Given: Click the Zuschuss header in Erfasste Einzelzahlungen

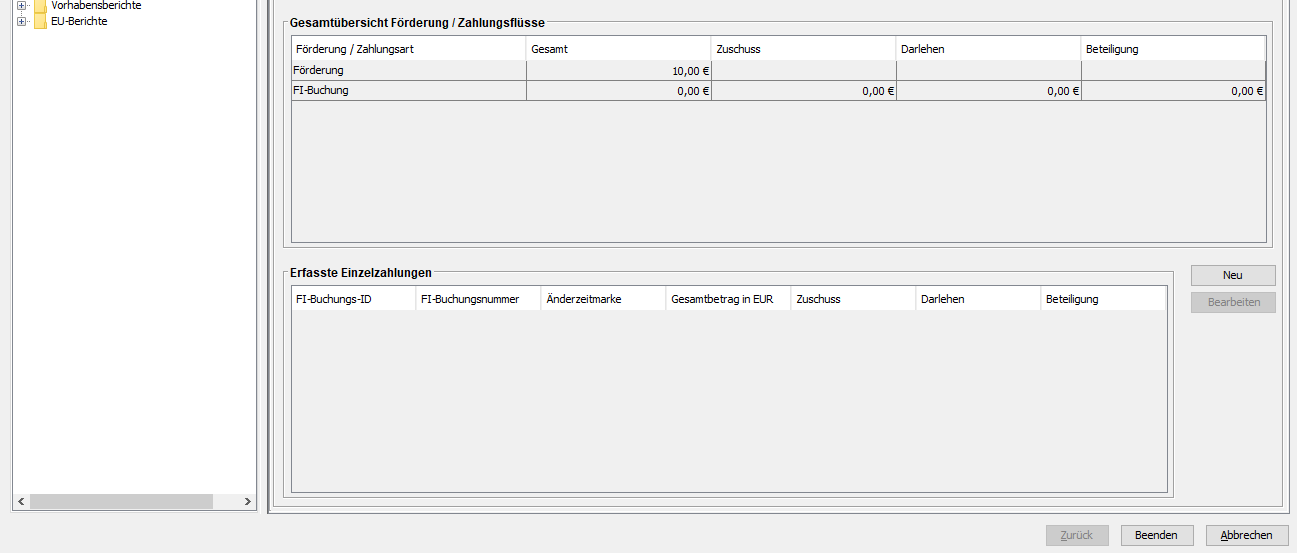Looking at the screenshot, I should [853, 299].
